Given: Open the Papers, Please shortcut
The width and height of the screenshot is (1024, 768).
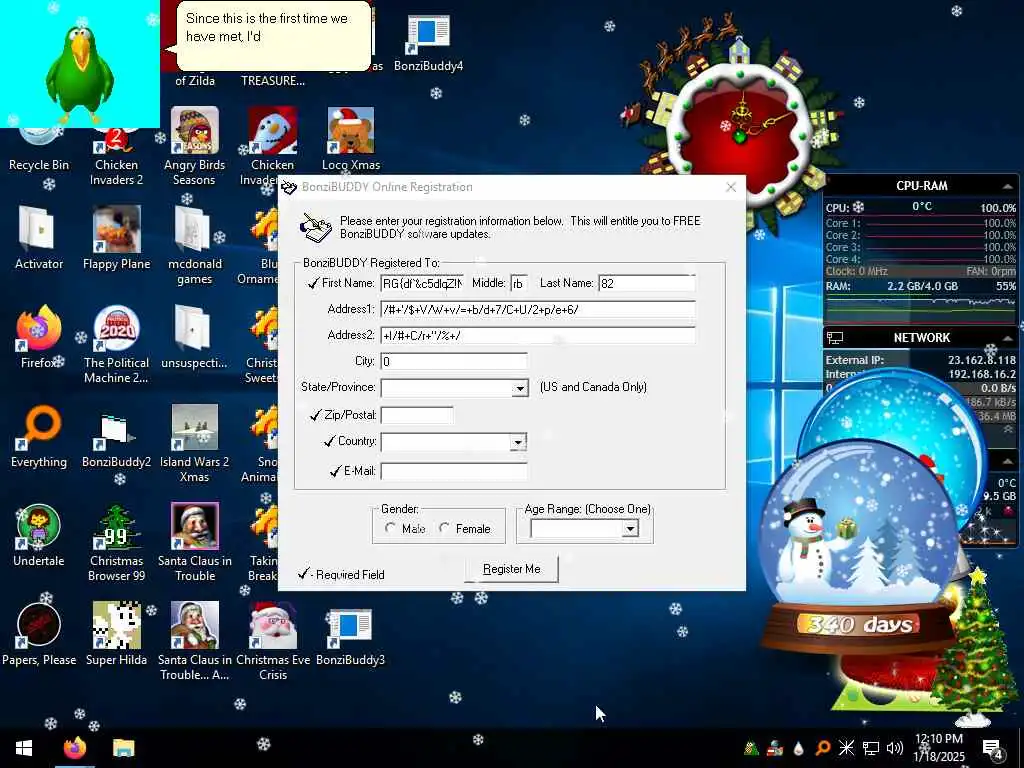Looking at the screenshot, I should [39, 633].
